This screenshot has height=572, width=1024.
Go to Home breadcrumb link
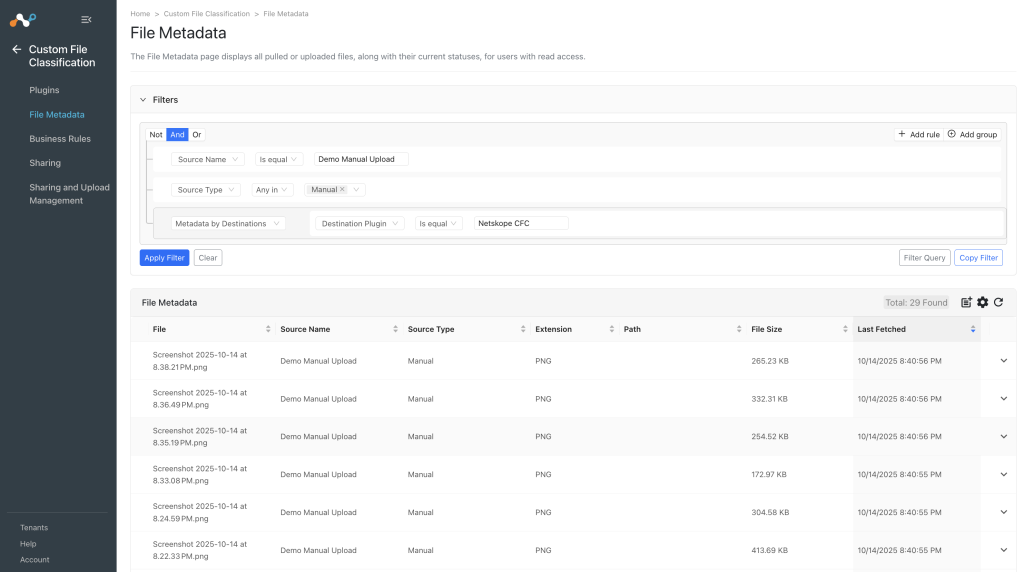coord(140,14)
